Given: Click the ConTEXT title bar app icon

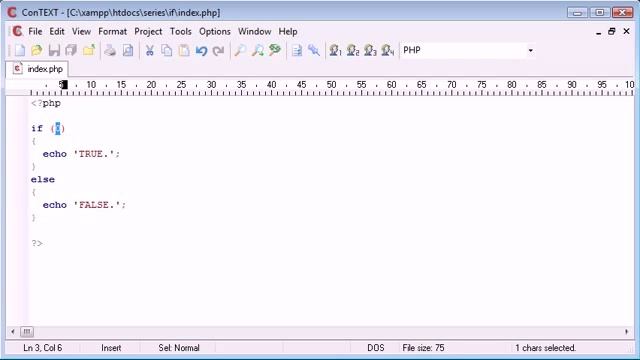Looking at the screenshot, I should pyautogui.click(x=12, y=13).
